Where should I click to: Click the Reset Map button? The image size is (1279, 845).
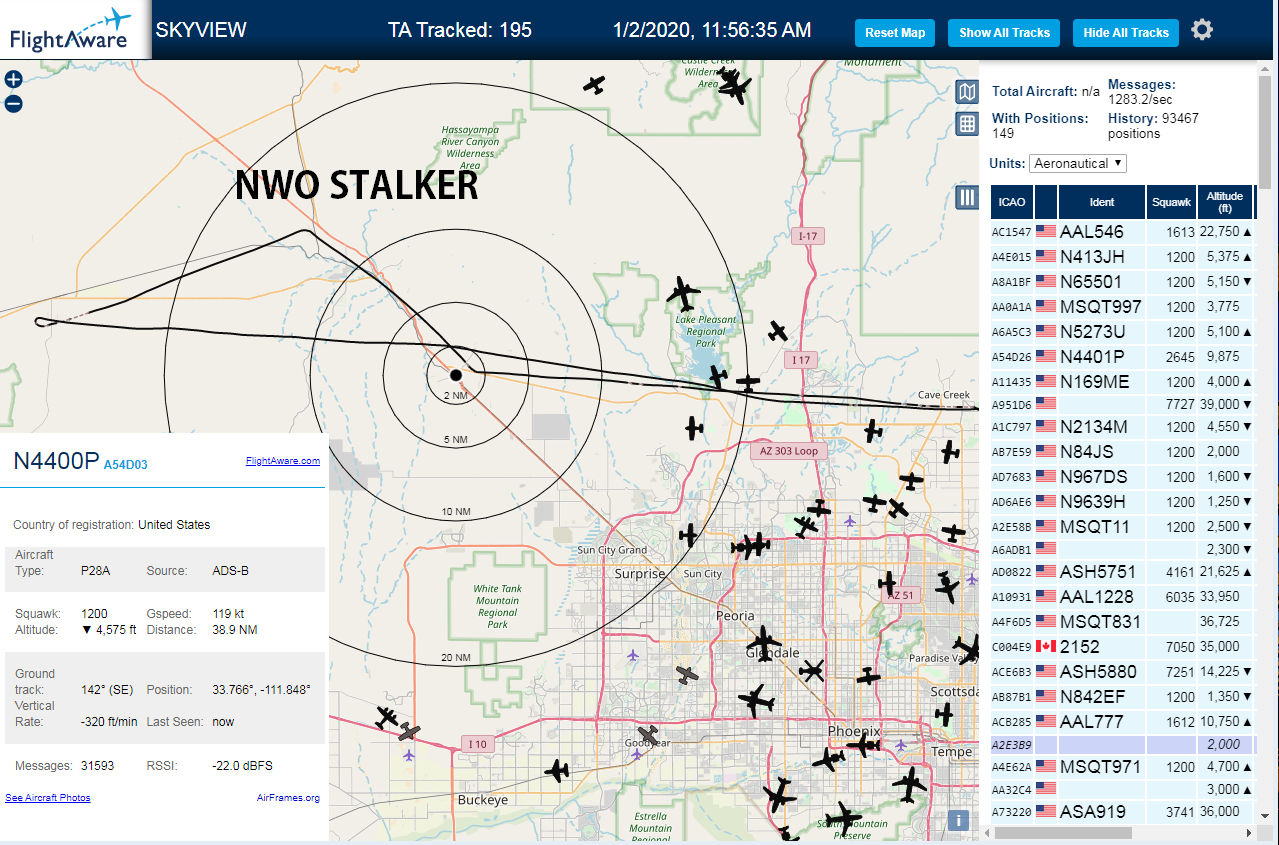pos(895,33)
